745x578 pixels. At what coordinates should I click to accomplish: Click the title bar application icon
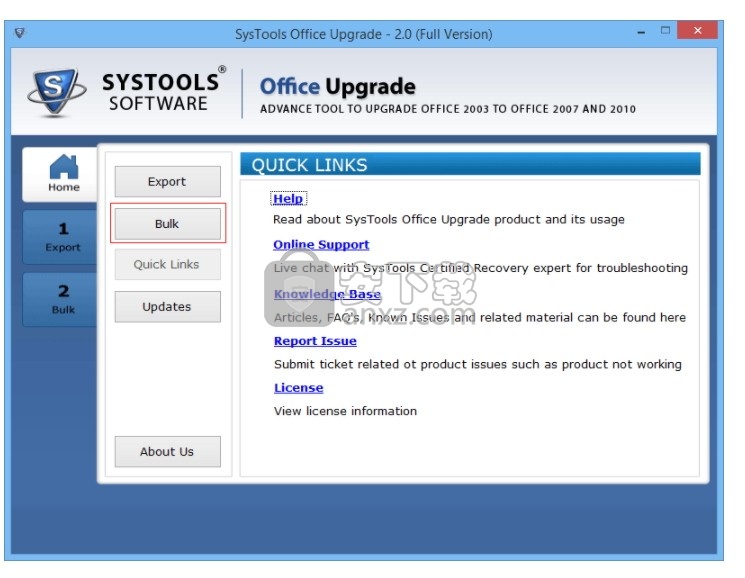click(x=19, y=33)
